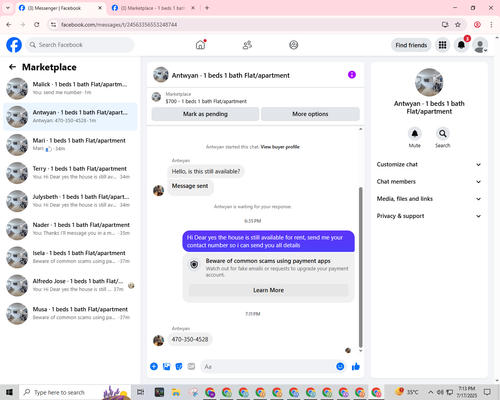This screenshot has height=400, width=500.
Task: Open the account profile avatar menu
Action: point(480,45)
